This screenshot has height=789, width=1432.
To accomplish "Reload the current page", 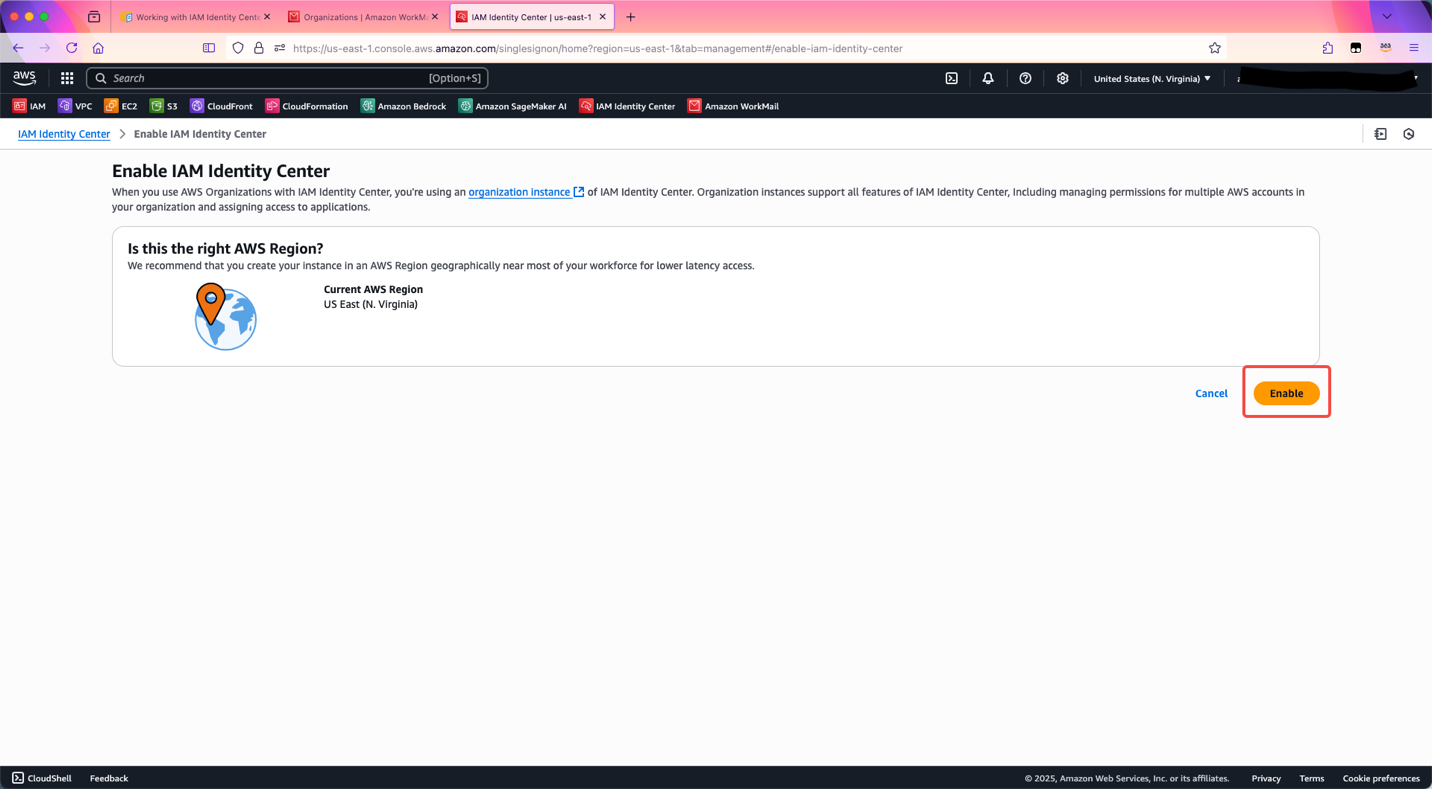I will tap(72, 48).
